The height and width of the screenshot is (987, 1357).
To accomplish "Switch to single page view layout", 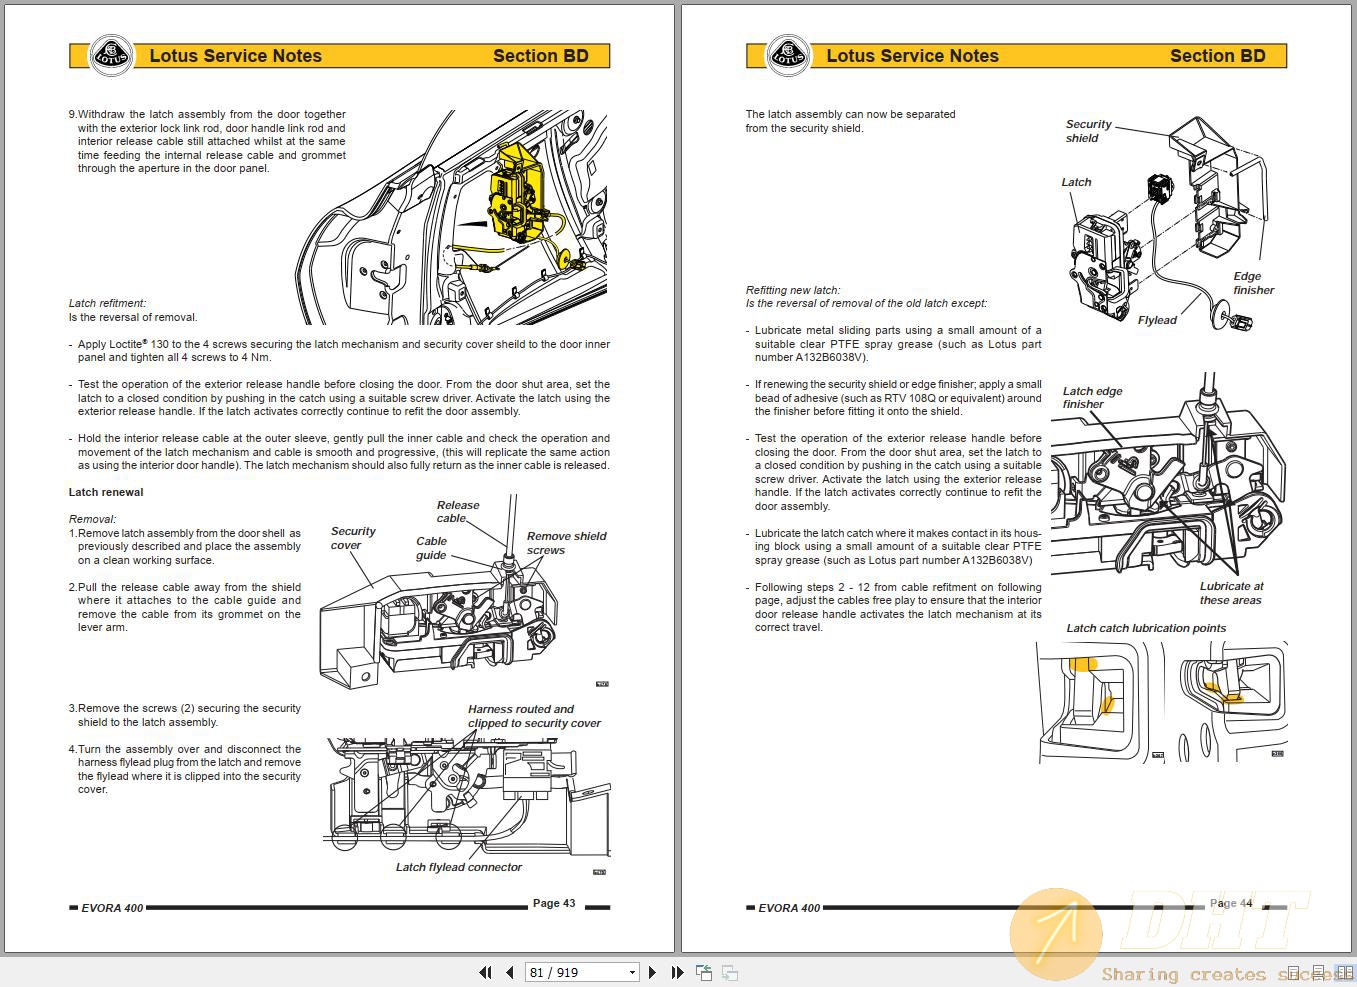I will [1293, 973].
